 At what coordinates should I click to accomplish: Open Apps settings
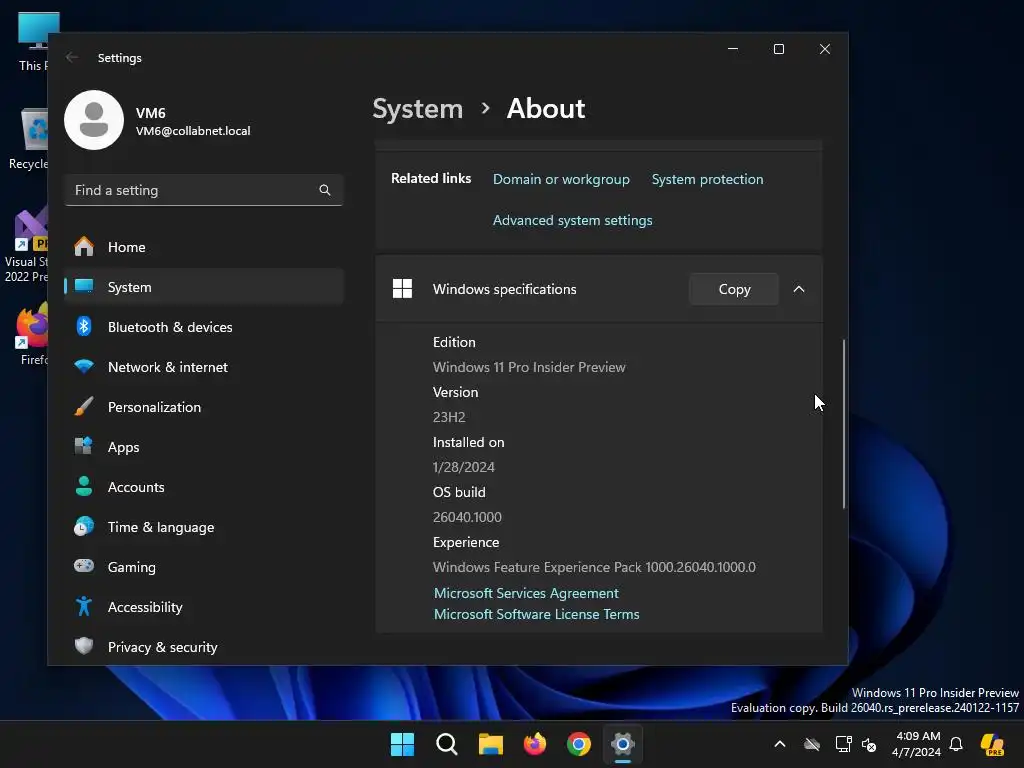[x=204, y=447]
